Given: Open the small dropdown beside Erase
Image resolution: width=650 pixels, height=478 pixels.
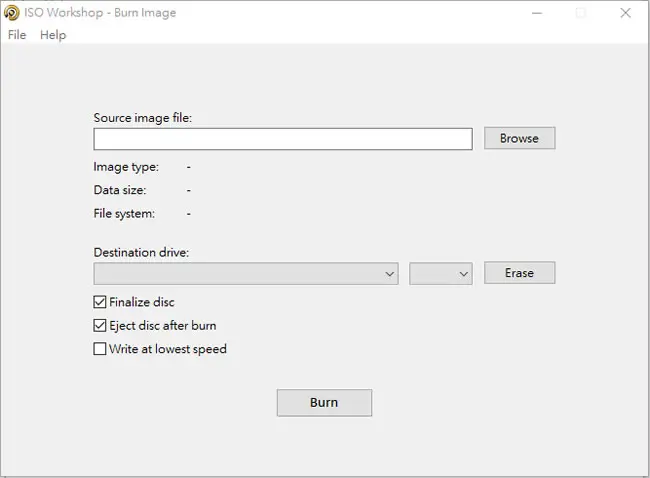Looking at the screenshot, I should coord(441,274).
